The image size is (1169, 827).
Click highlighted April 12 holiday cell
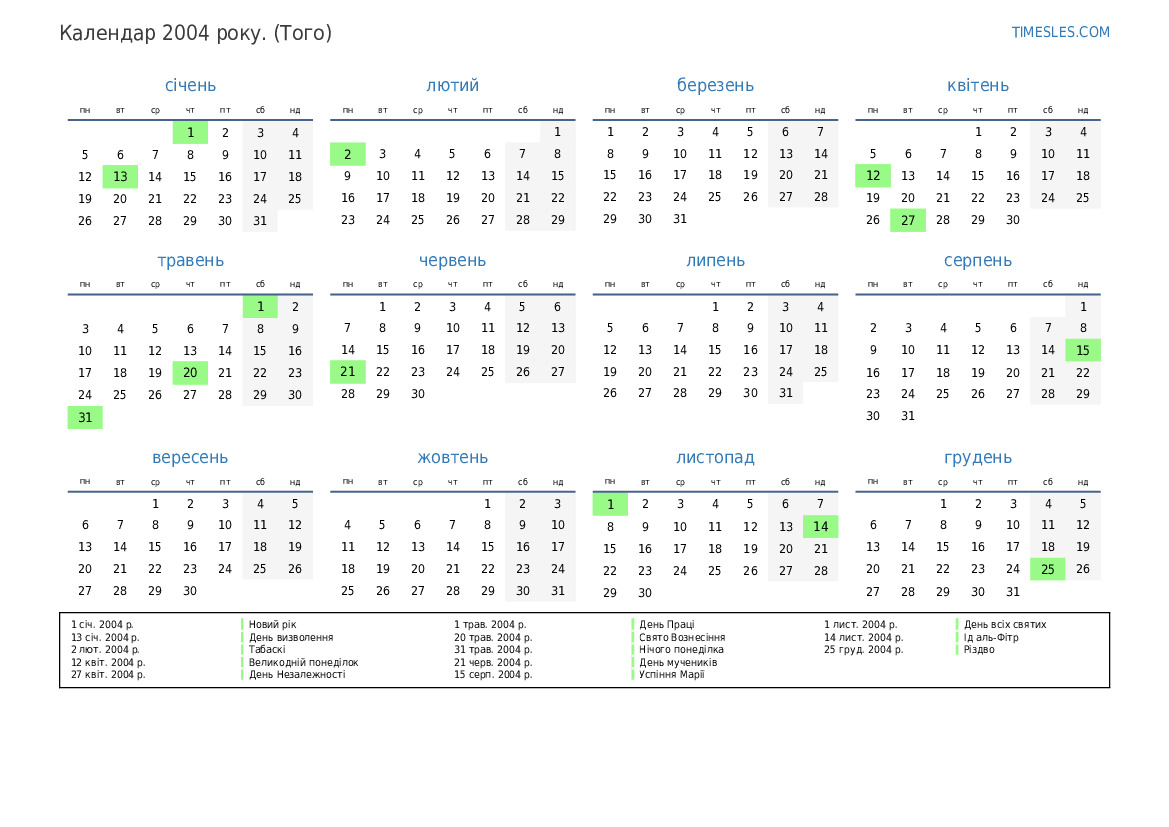(x=873, y=176)
